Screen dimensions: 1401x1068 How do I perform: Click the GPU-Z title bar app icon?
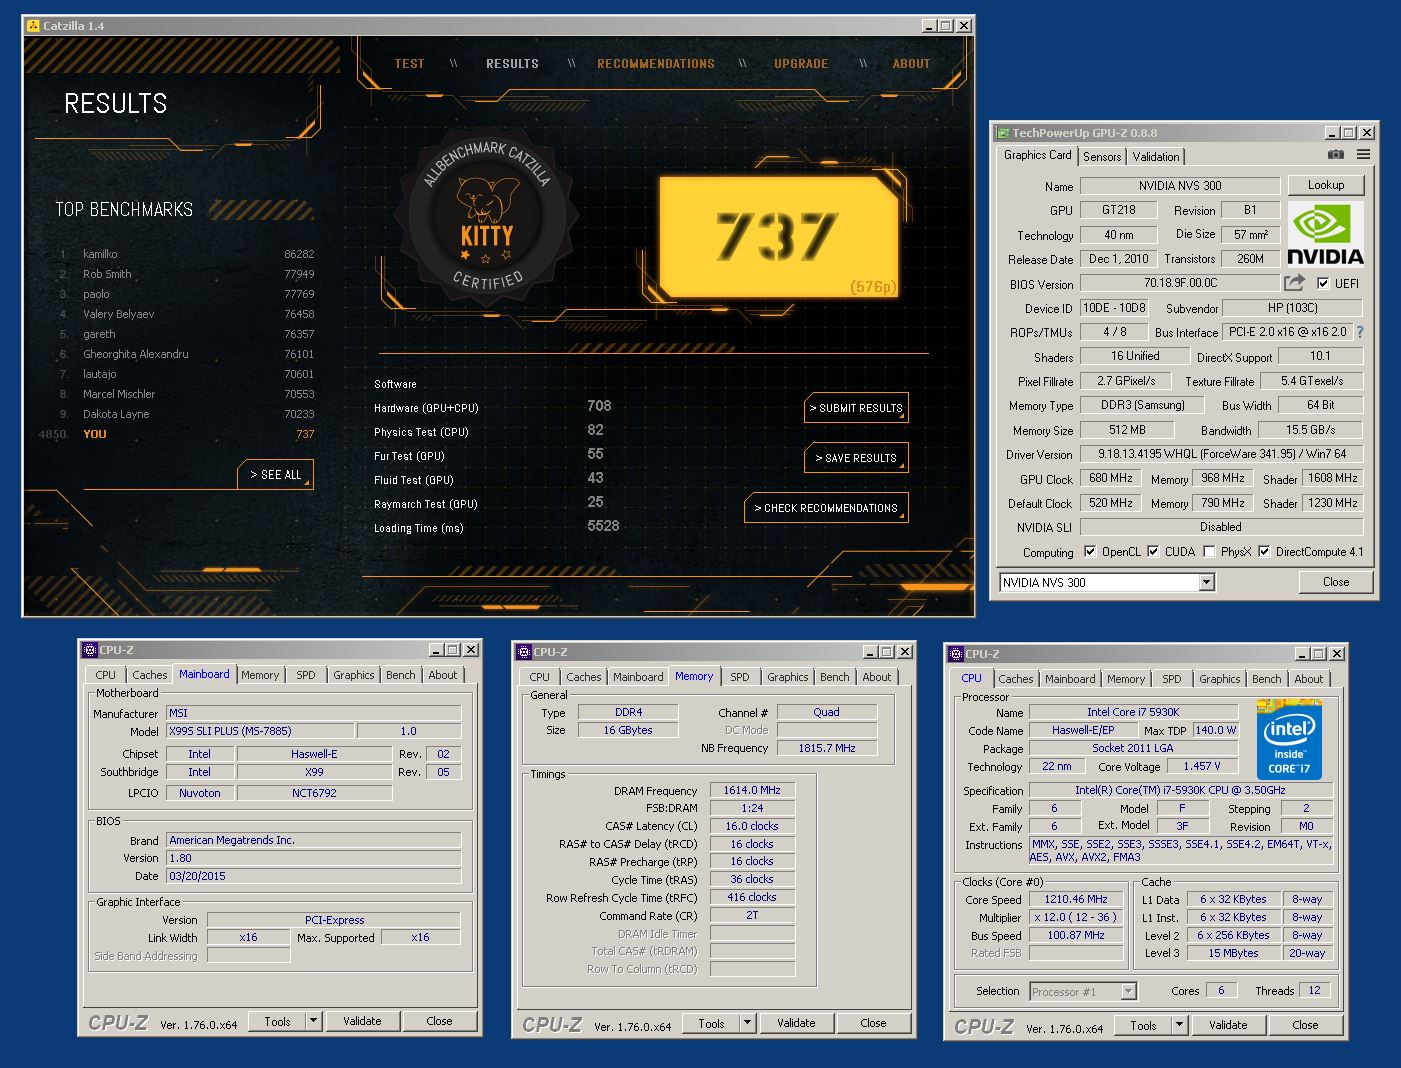point(1002,133)
